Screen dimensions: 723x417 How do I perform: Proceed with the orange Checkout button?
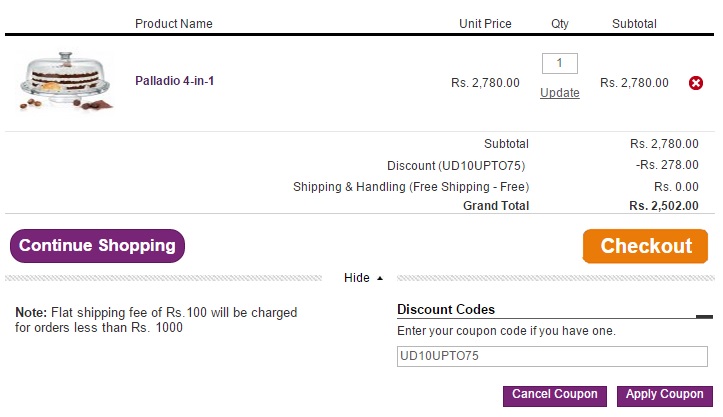[645, 246]
